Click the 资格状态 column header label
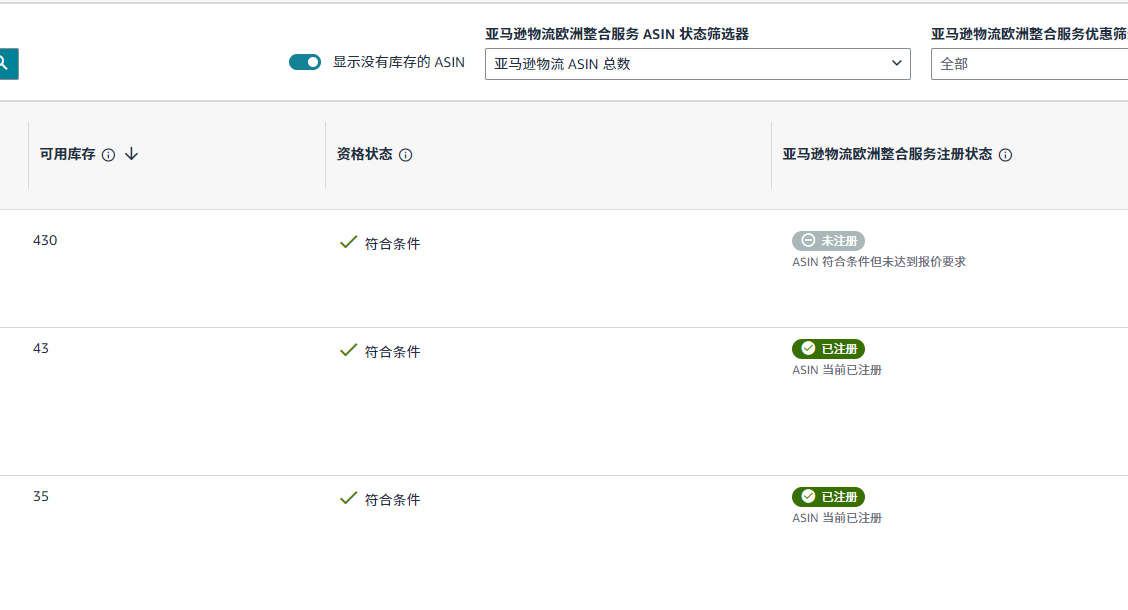The width and height of the screenshot is (1128, 610). pyautogui.click(x=364, y=155)
